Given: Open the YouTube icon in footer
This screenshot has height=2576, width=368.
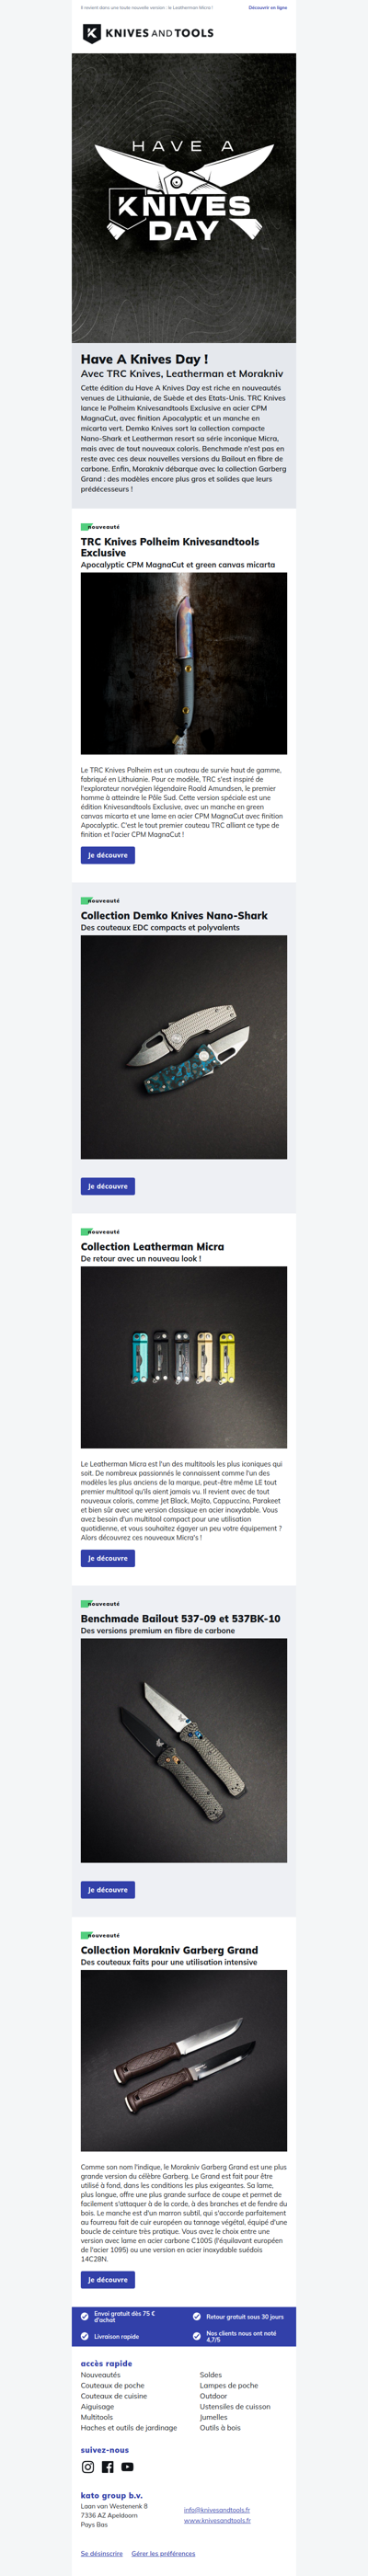Looking at the screenshot, I should click(x=127, y=2467).
